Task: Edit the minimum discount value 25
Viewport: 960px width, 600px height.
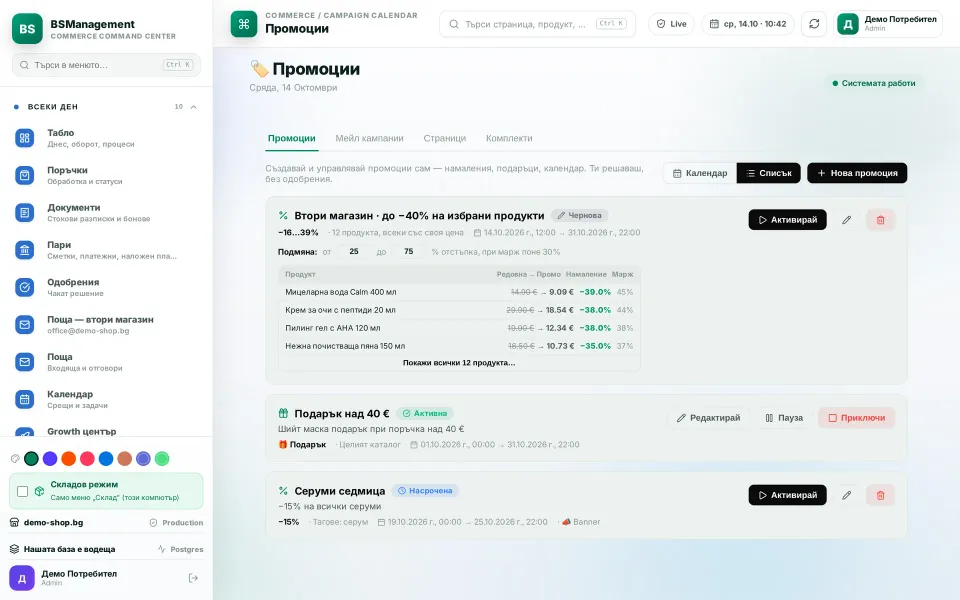Action: [x=354, y=252]
